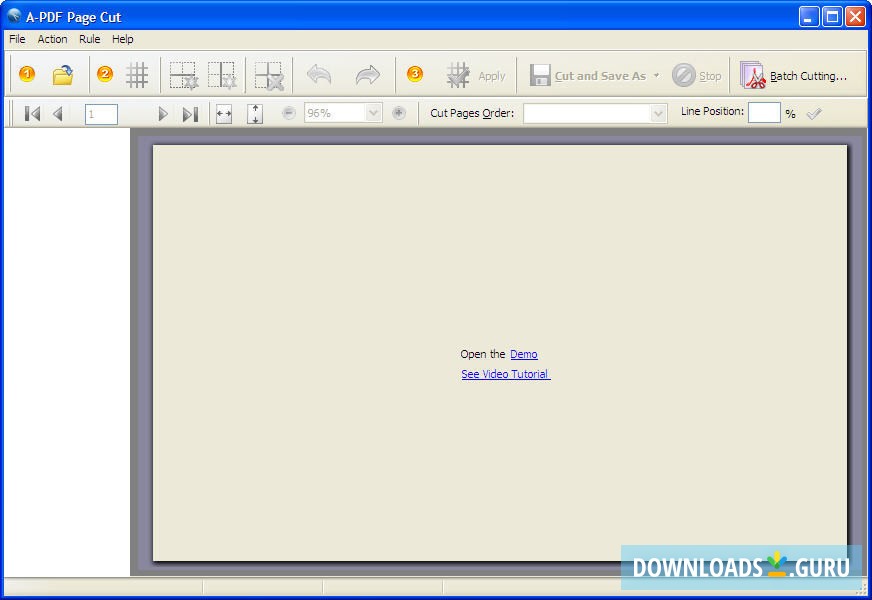Click the Apply rule button
The width and height of the screenshot is (872, 600).
click(x=476, y=76)
